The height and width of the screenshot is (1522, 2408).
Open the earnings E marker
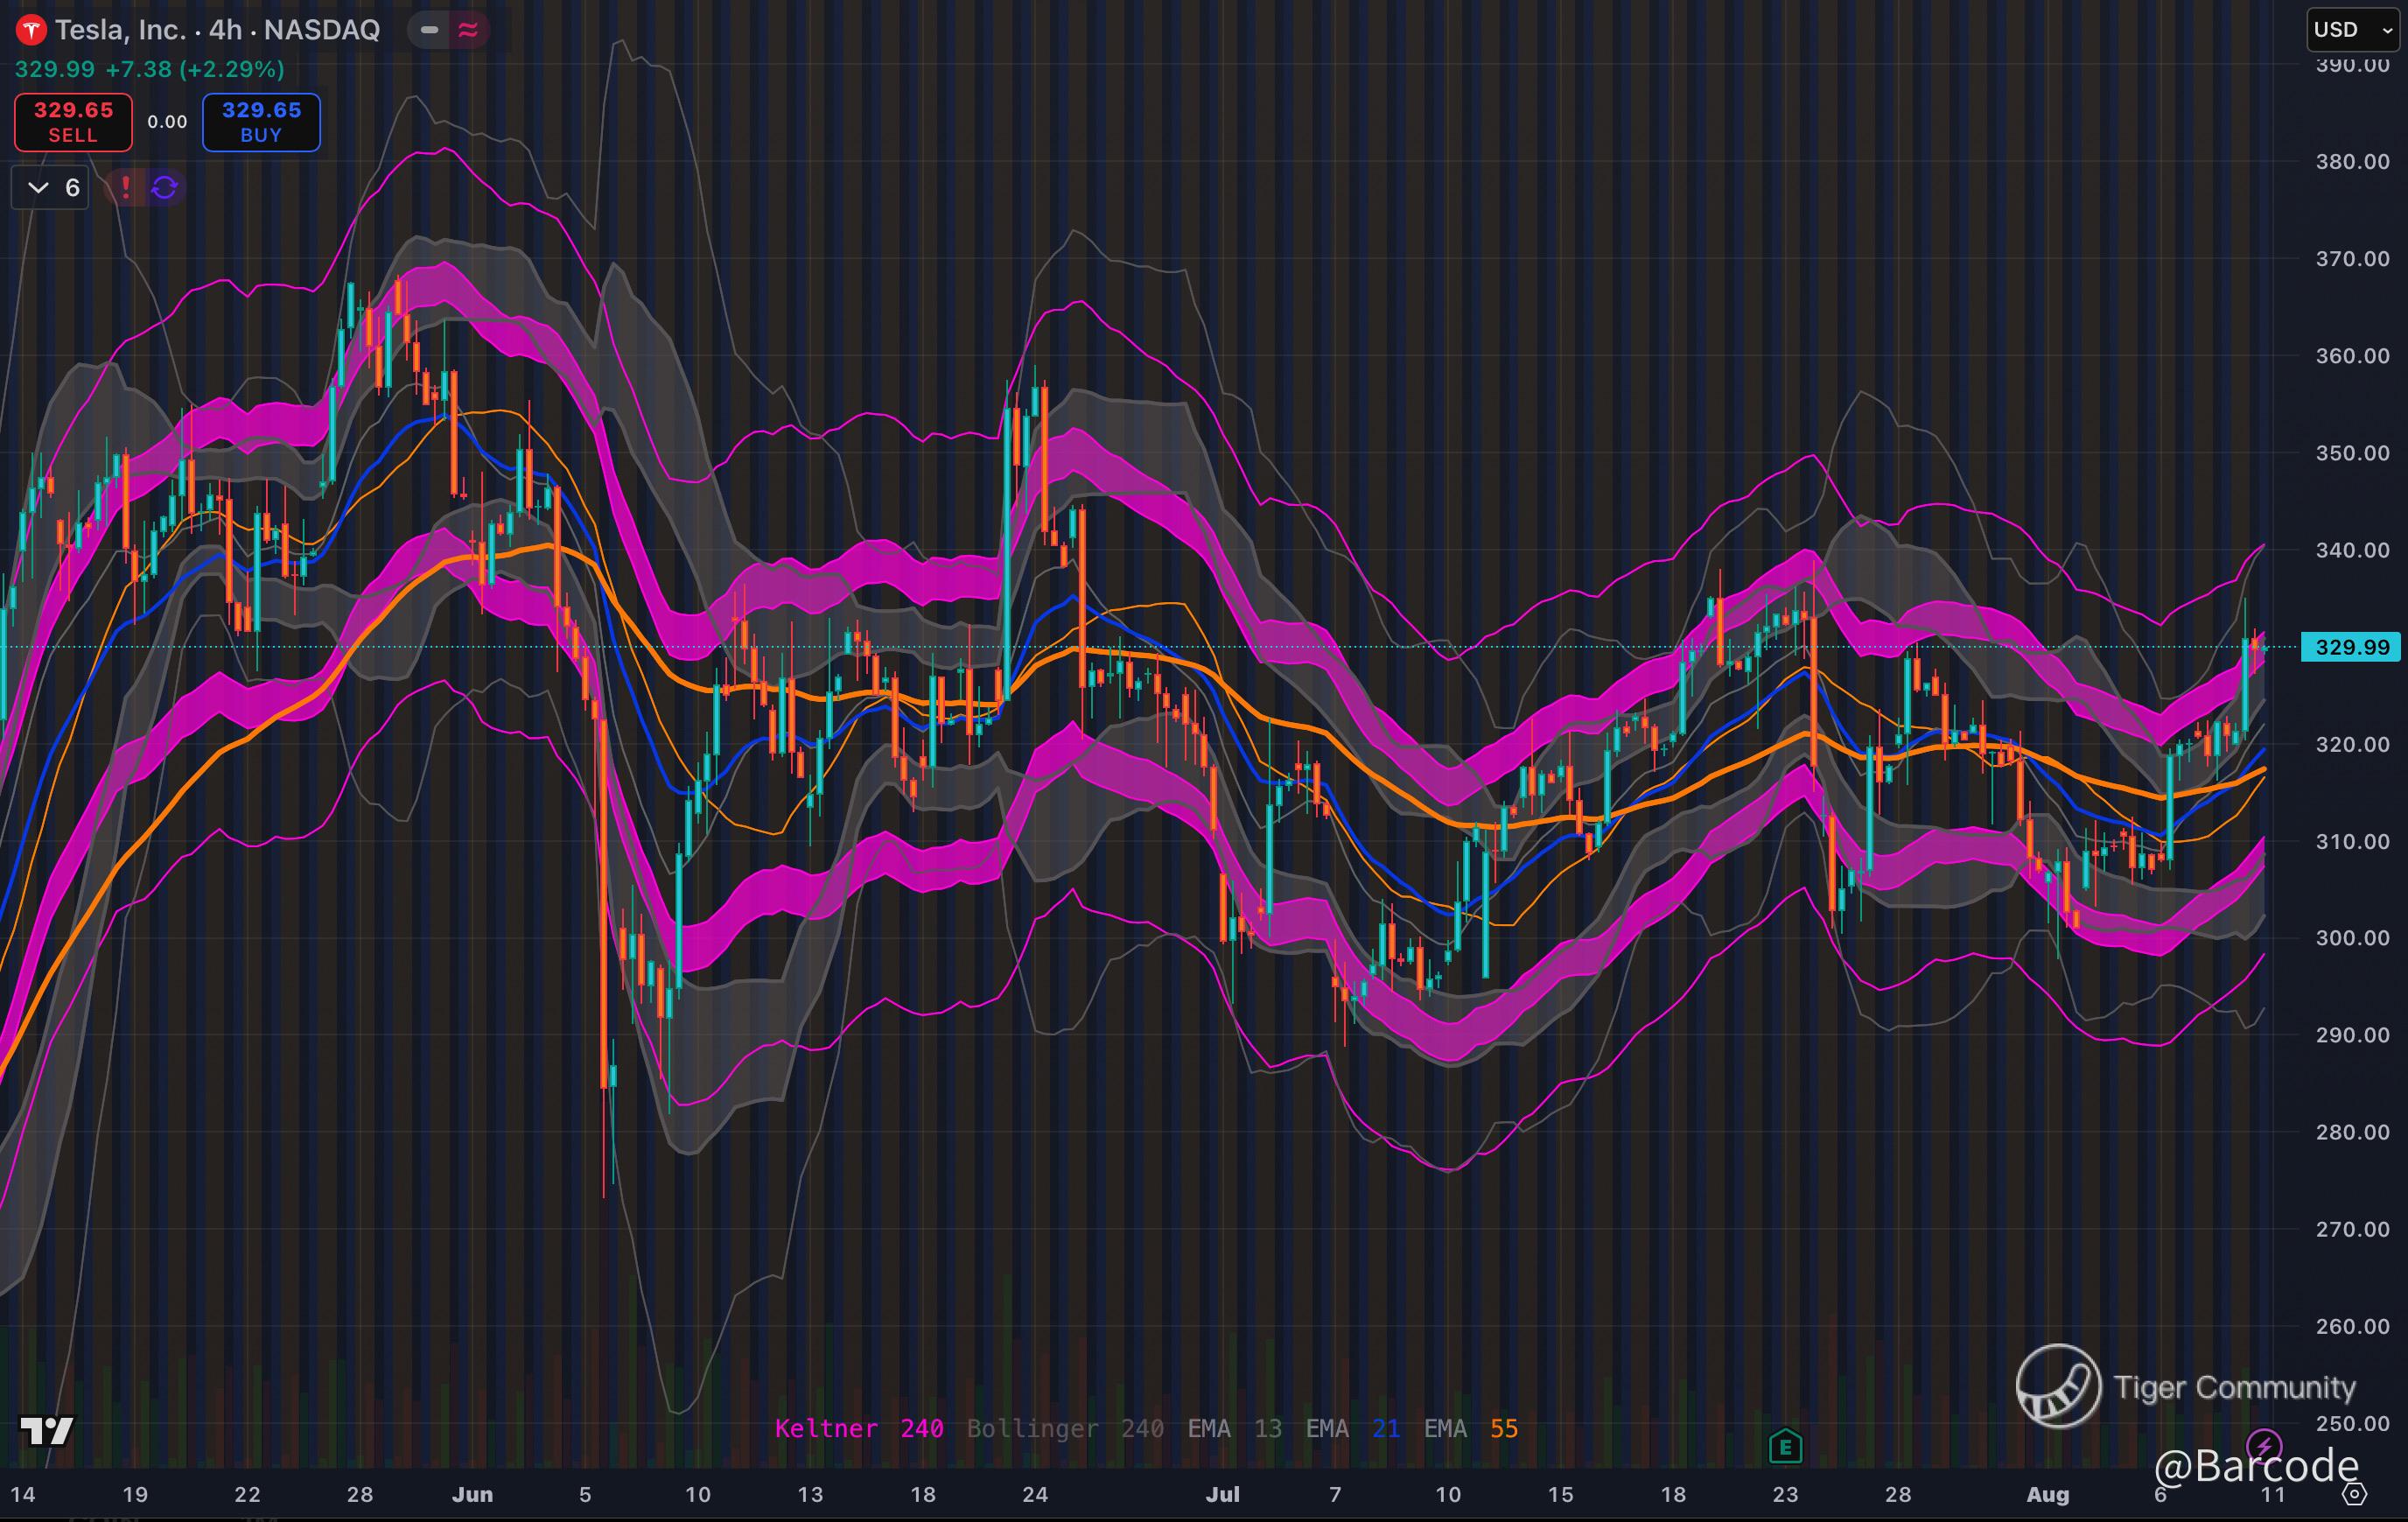1785,1446
